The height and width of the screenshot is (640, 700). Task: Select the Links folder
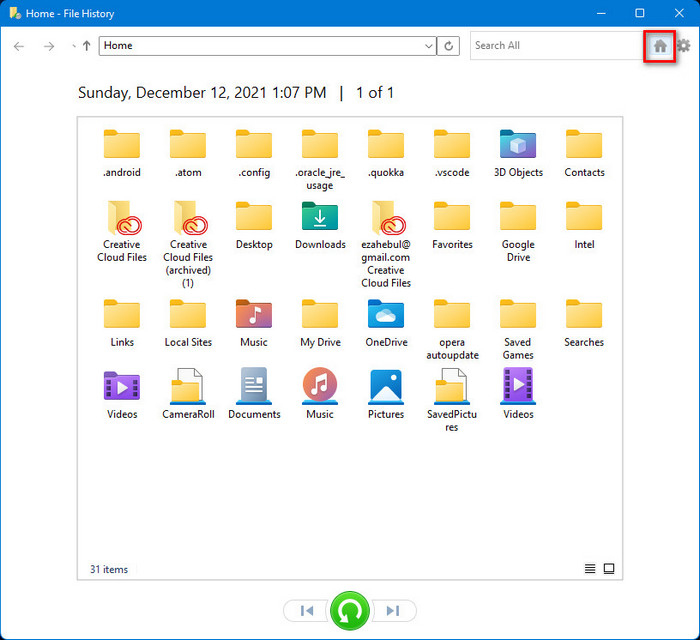click(x=122, y=324)
